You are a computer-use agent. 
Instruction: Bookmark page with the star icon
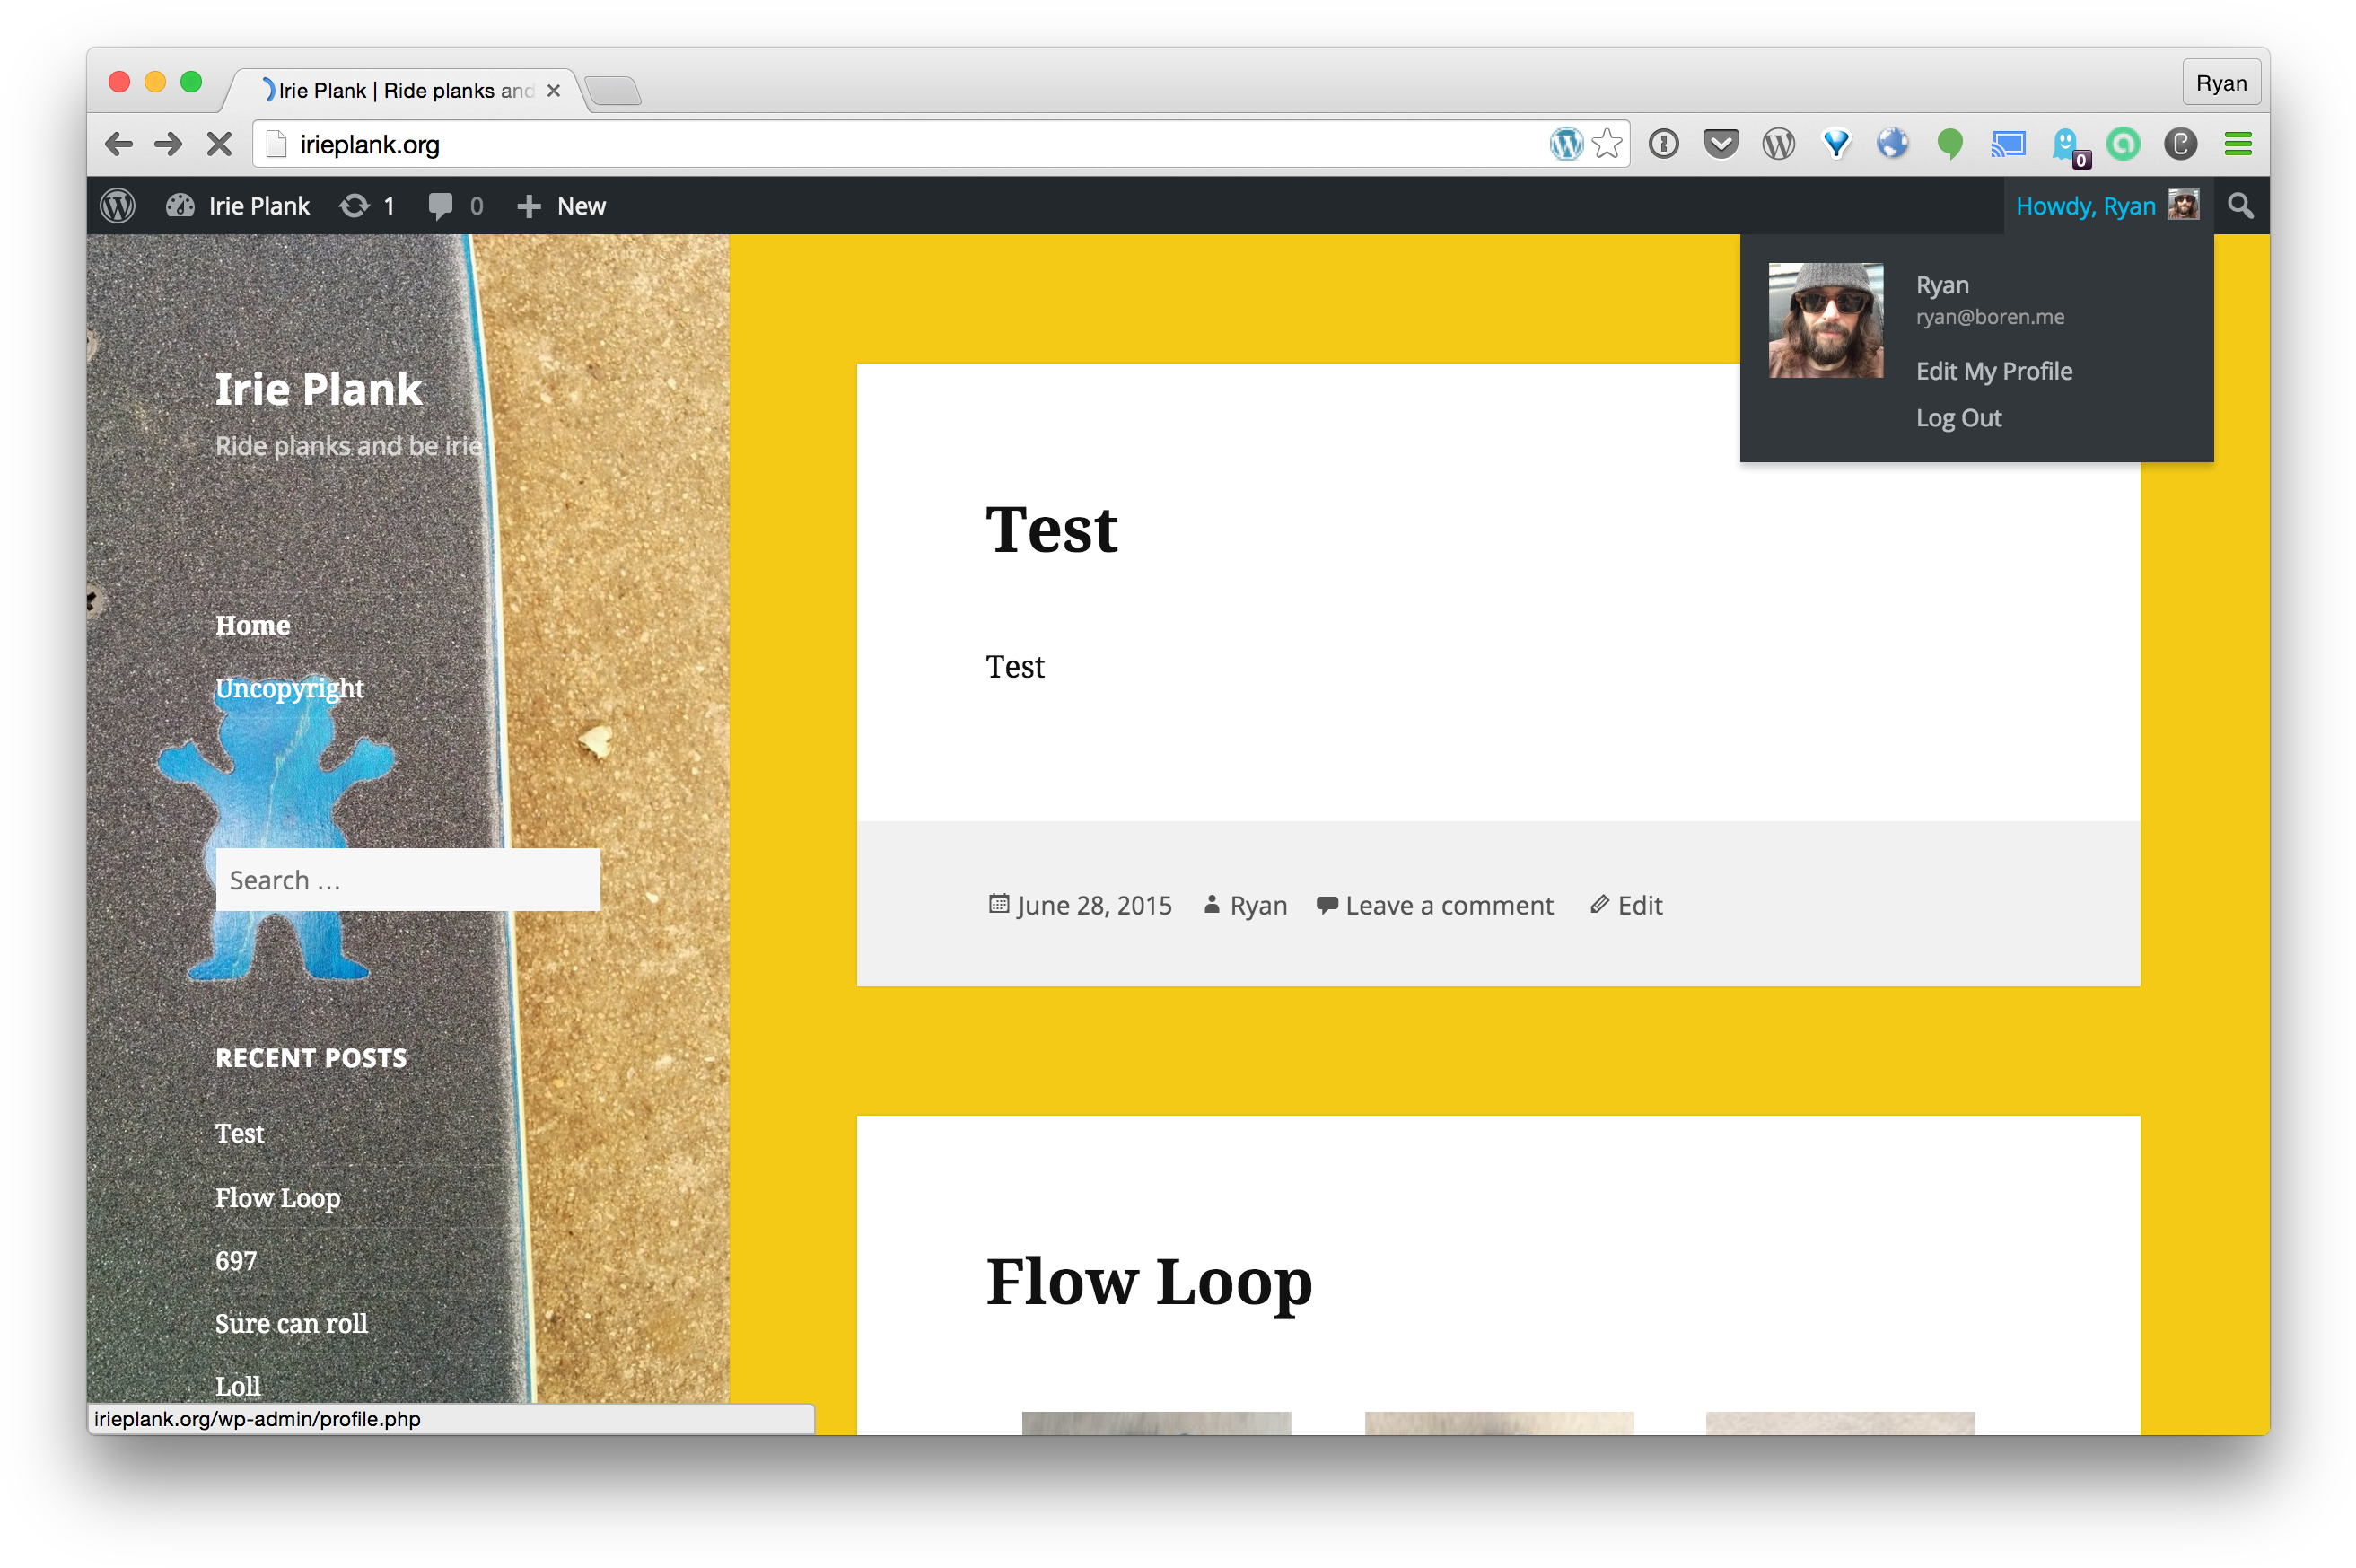click(x=1606, y=144)
